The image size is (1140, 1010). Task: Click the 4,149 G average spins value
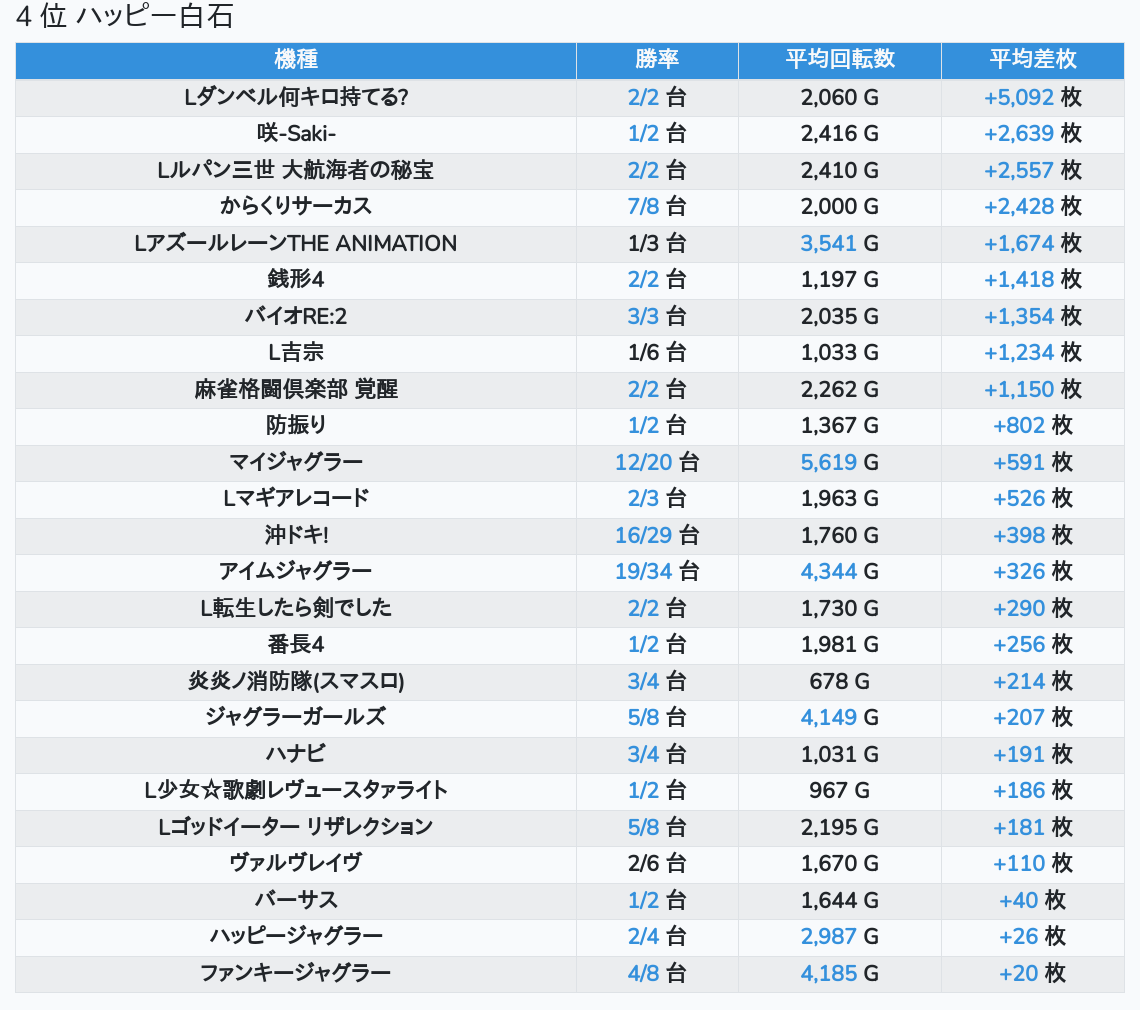coord(840,718)
